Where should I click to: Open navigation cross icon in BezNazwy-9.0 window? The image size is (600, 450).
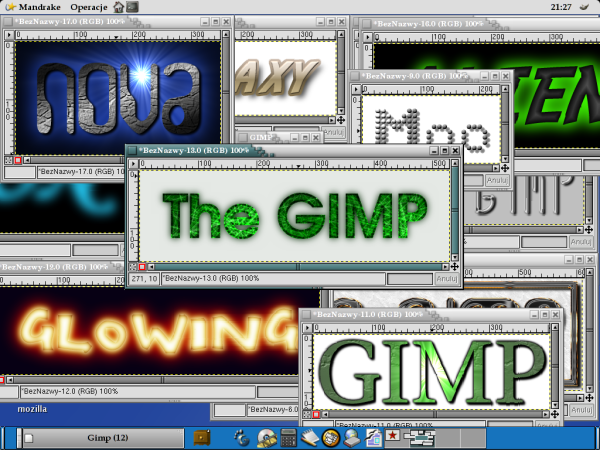[x=505, y=168]
